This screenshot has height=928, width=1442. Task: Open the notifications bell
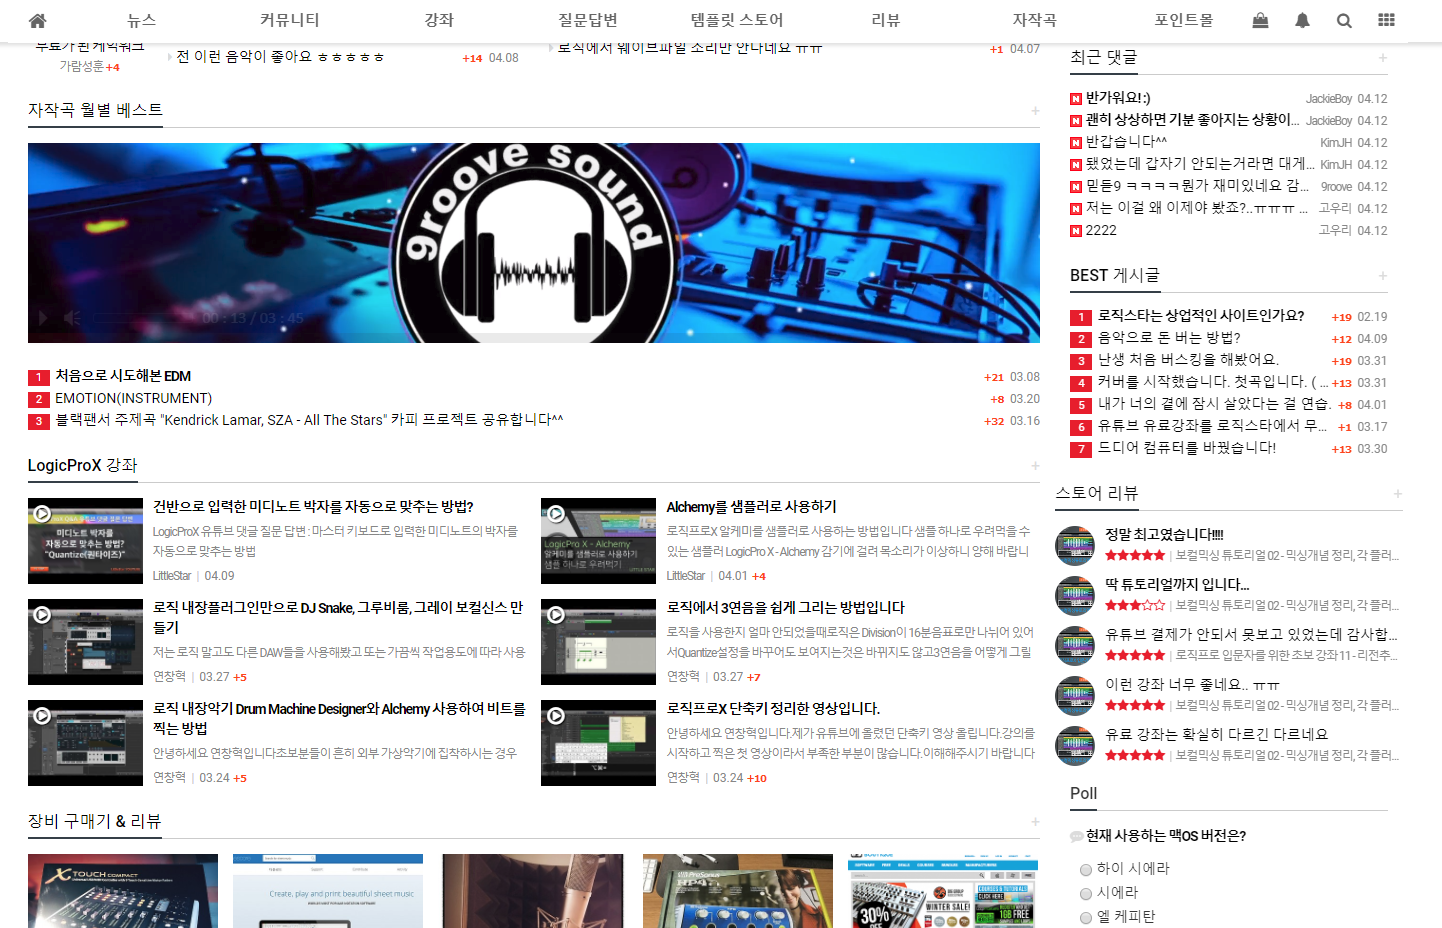point(1302,20)
